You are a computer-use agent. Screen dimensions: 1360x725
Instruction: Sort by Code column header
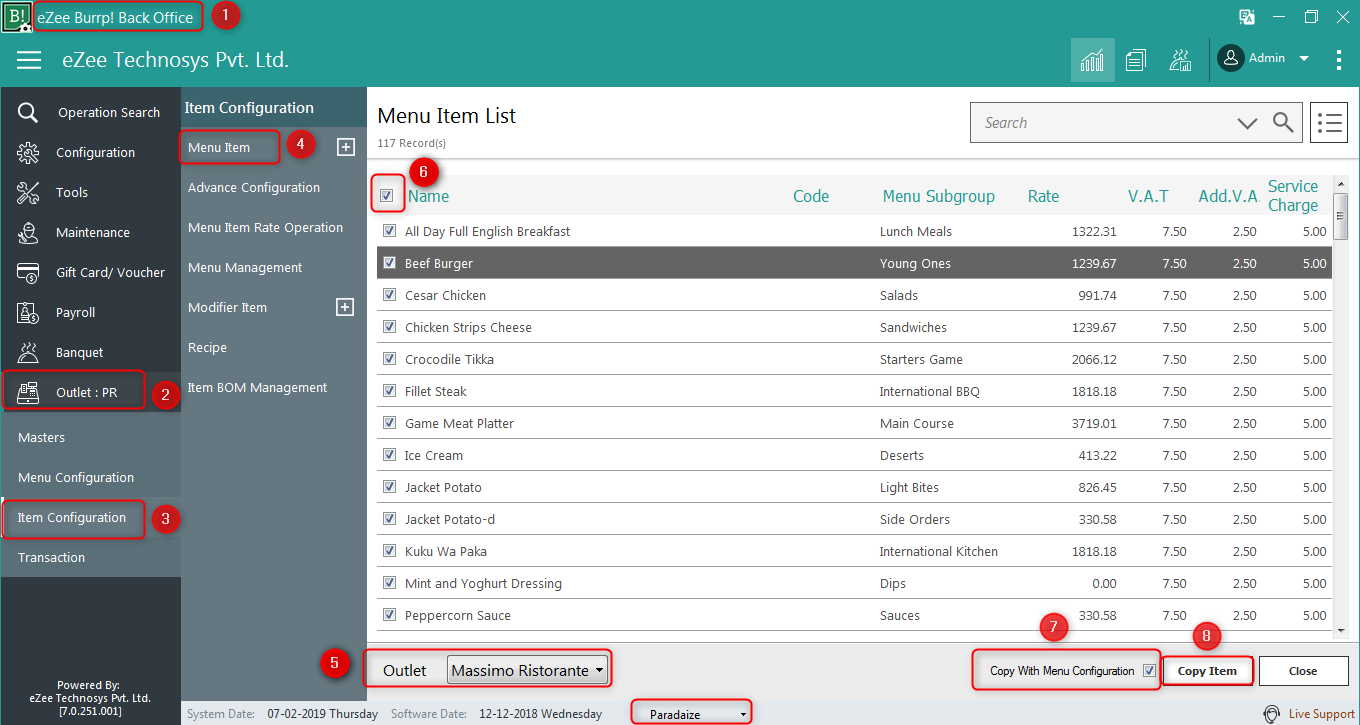811,196
